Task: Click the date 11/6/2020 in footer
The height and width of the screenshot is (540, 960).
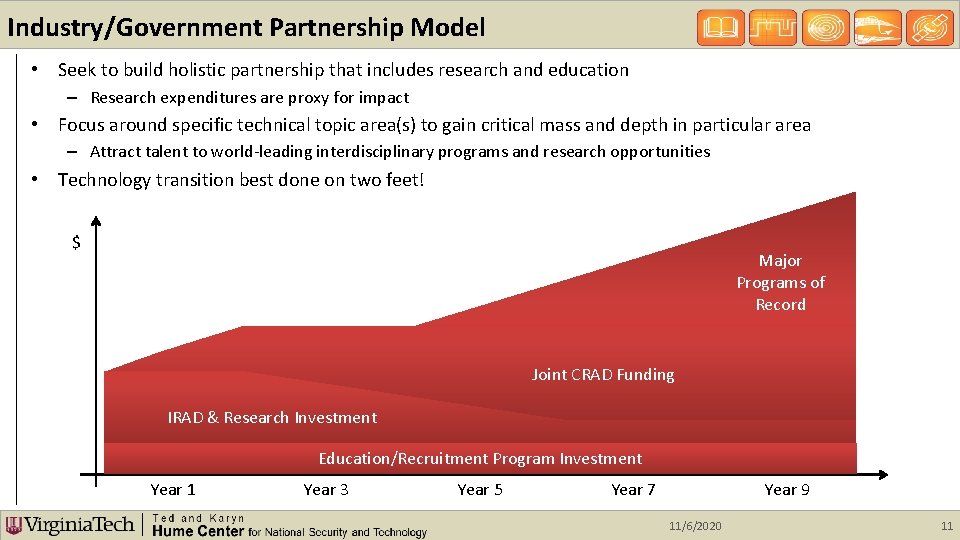Action: point(695,526)
